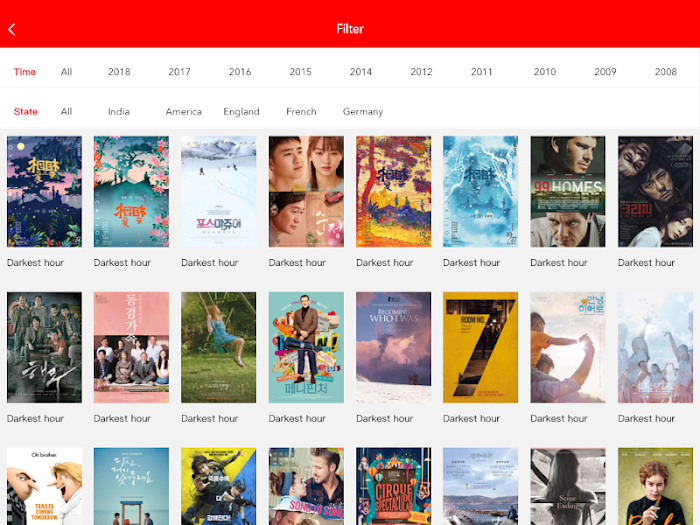Screen dimensions: 700x525
Task: Filter movies by year 2016
Action: [240, 72]
